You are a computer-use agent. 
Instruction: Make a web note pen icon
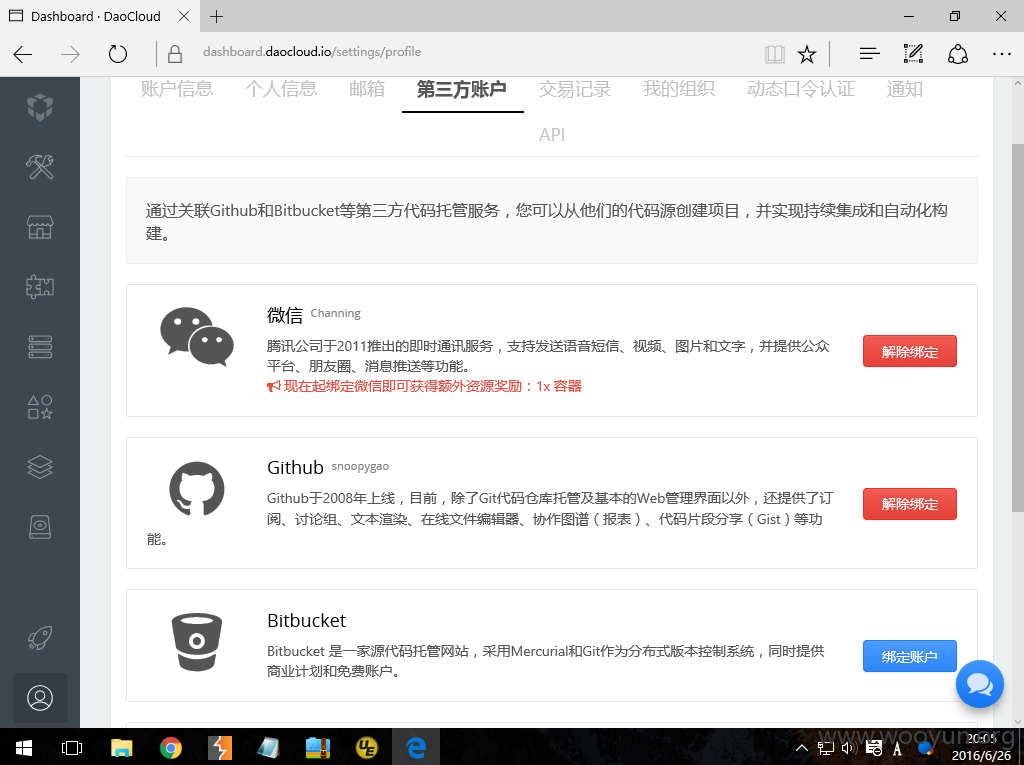pos(913,54)
